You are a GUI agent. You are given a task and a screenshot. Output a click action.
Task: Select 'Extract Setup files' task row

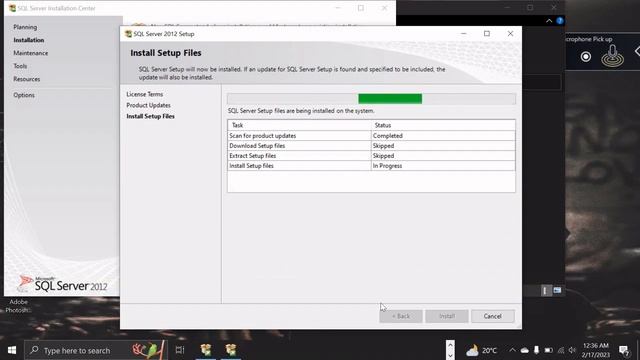click(371, 156)
